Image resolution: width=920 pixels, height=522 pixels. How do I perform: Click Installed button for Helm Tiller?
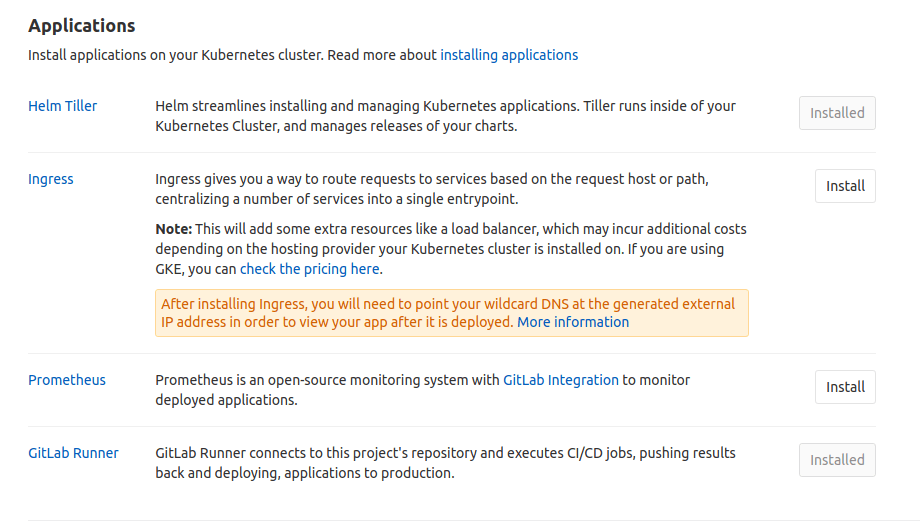pyautogui.click(x=837, y=113)
